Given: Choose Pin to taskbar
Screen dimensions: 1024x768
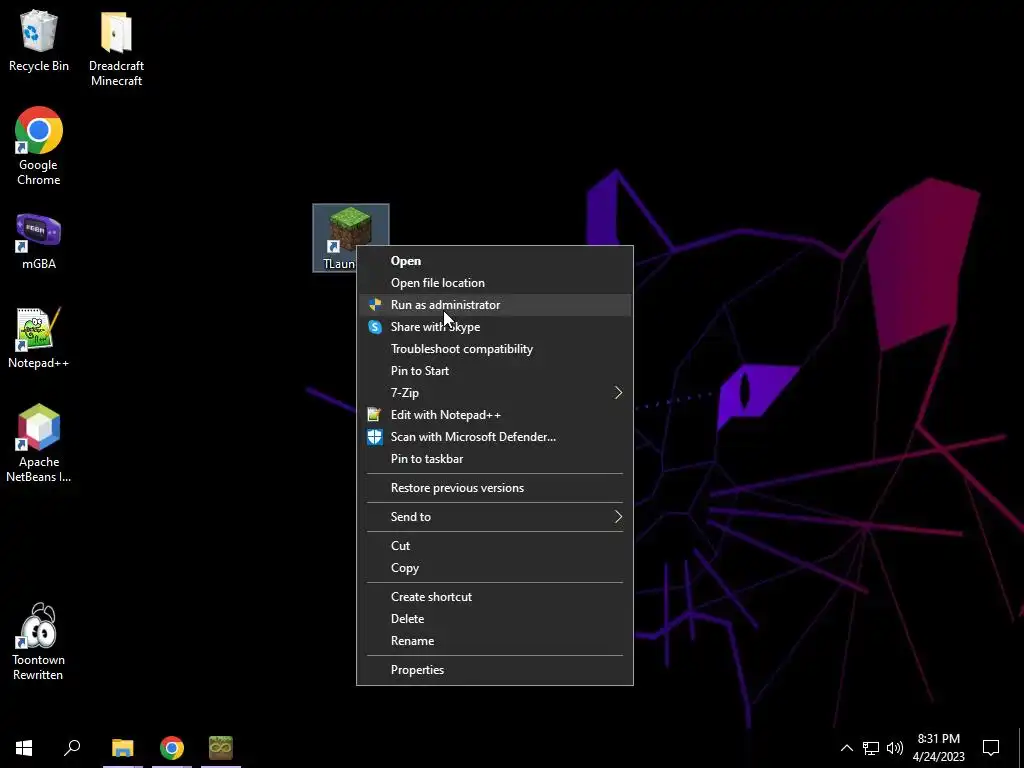Looking at the screenshot, I should point(494,458).
